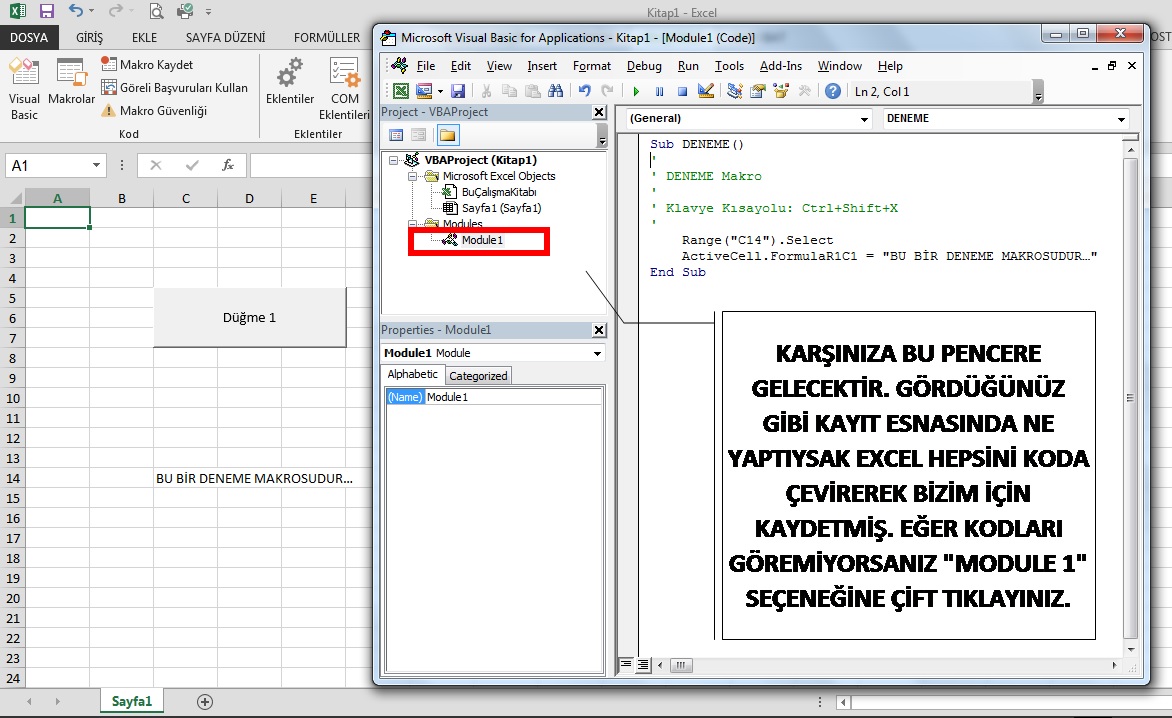This screenshot has height=718, width=1172.
Task: Click the Toolbox icon in VBA toolbar
Action: 804,91
